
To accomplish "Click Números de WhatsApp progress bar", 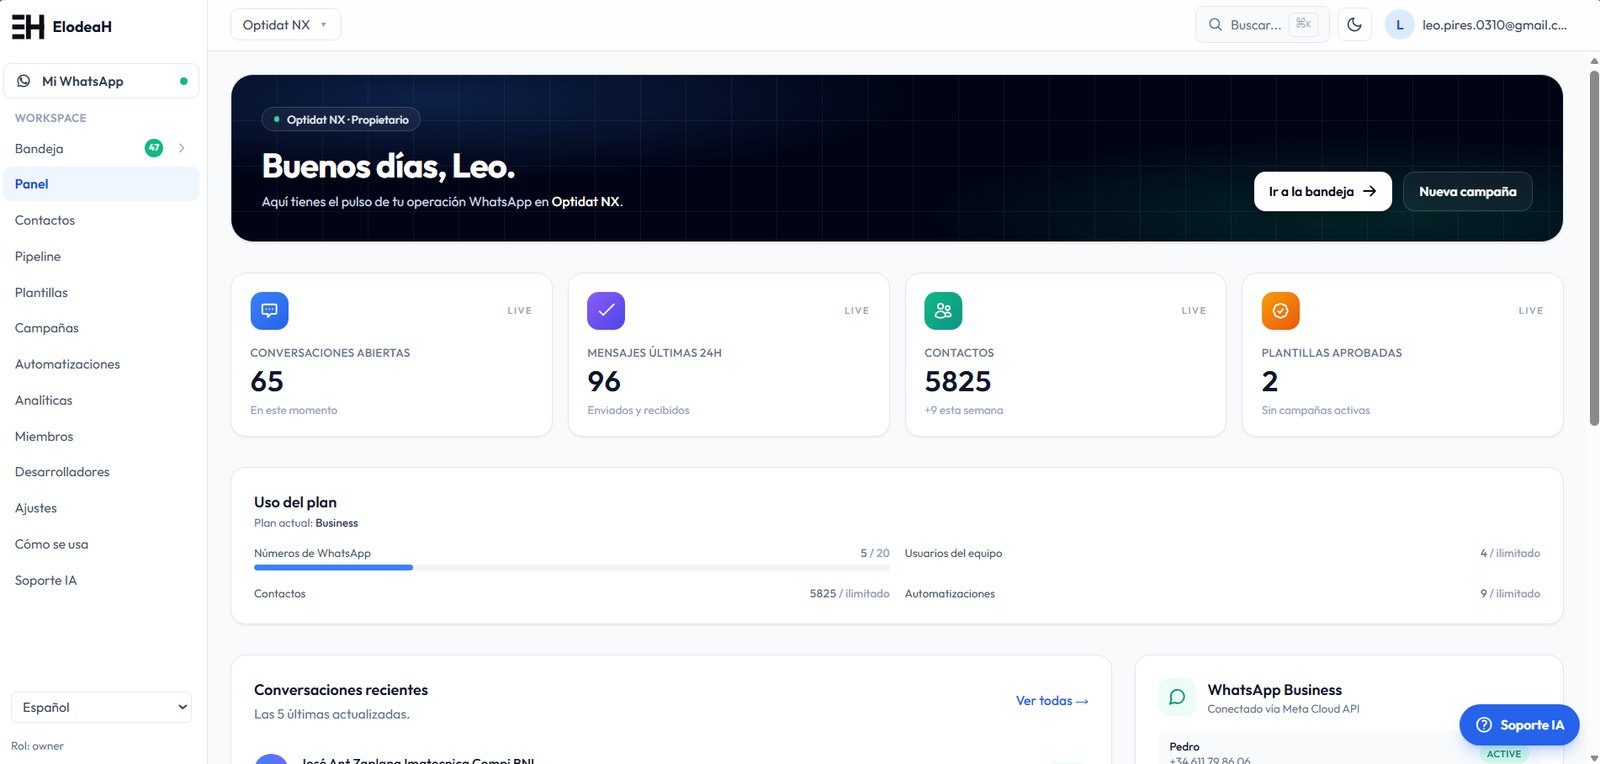I will pos(572,567).
